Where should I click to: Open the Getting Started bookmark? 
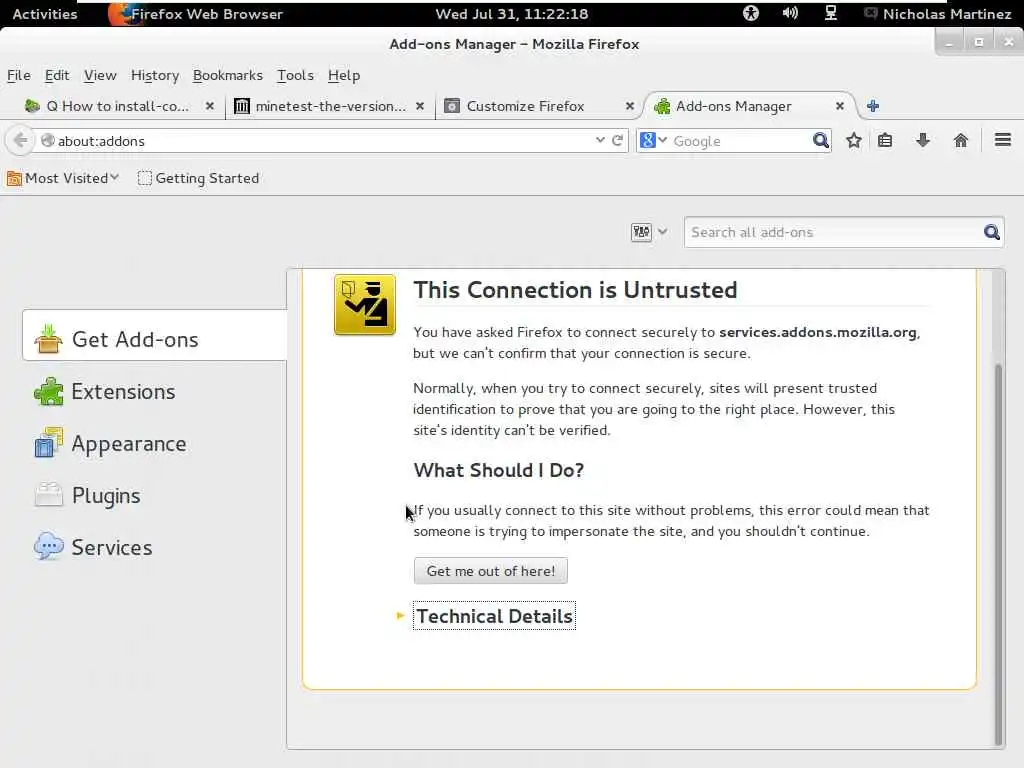[x=199, y=178]
